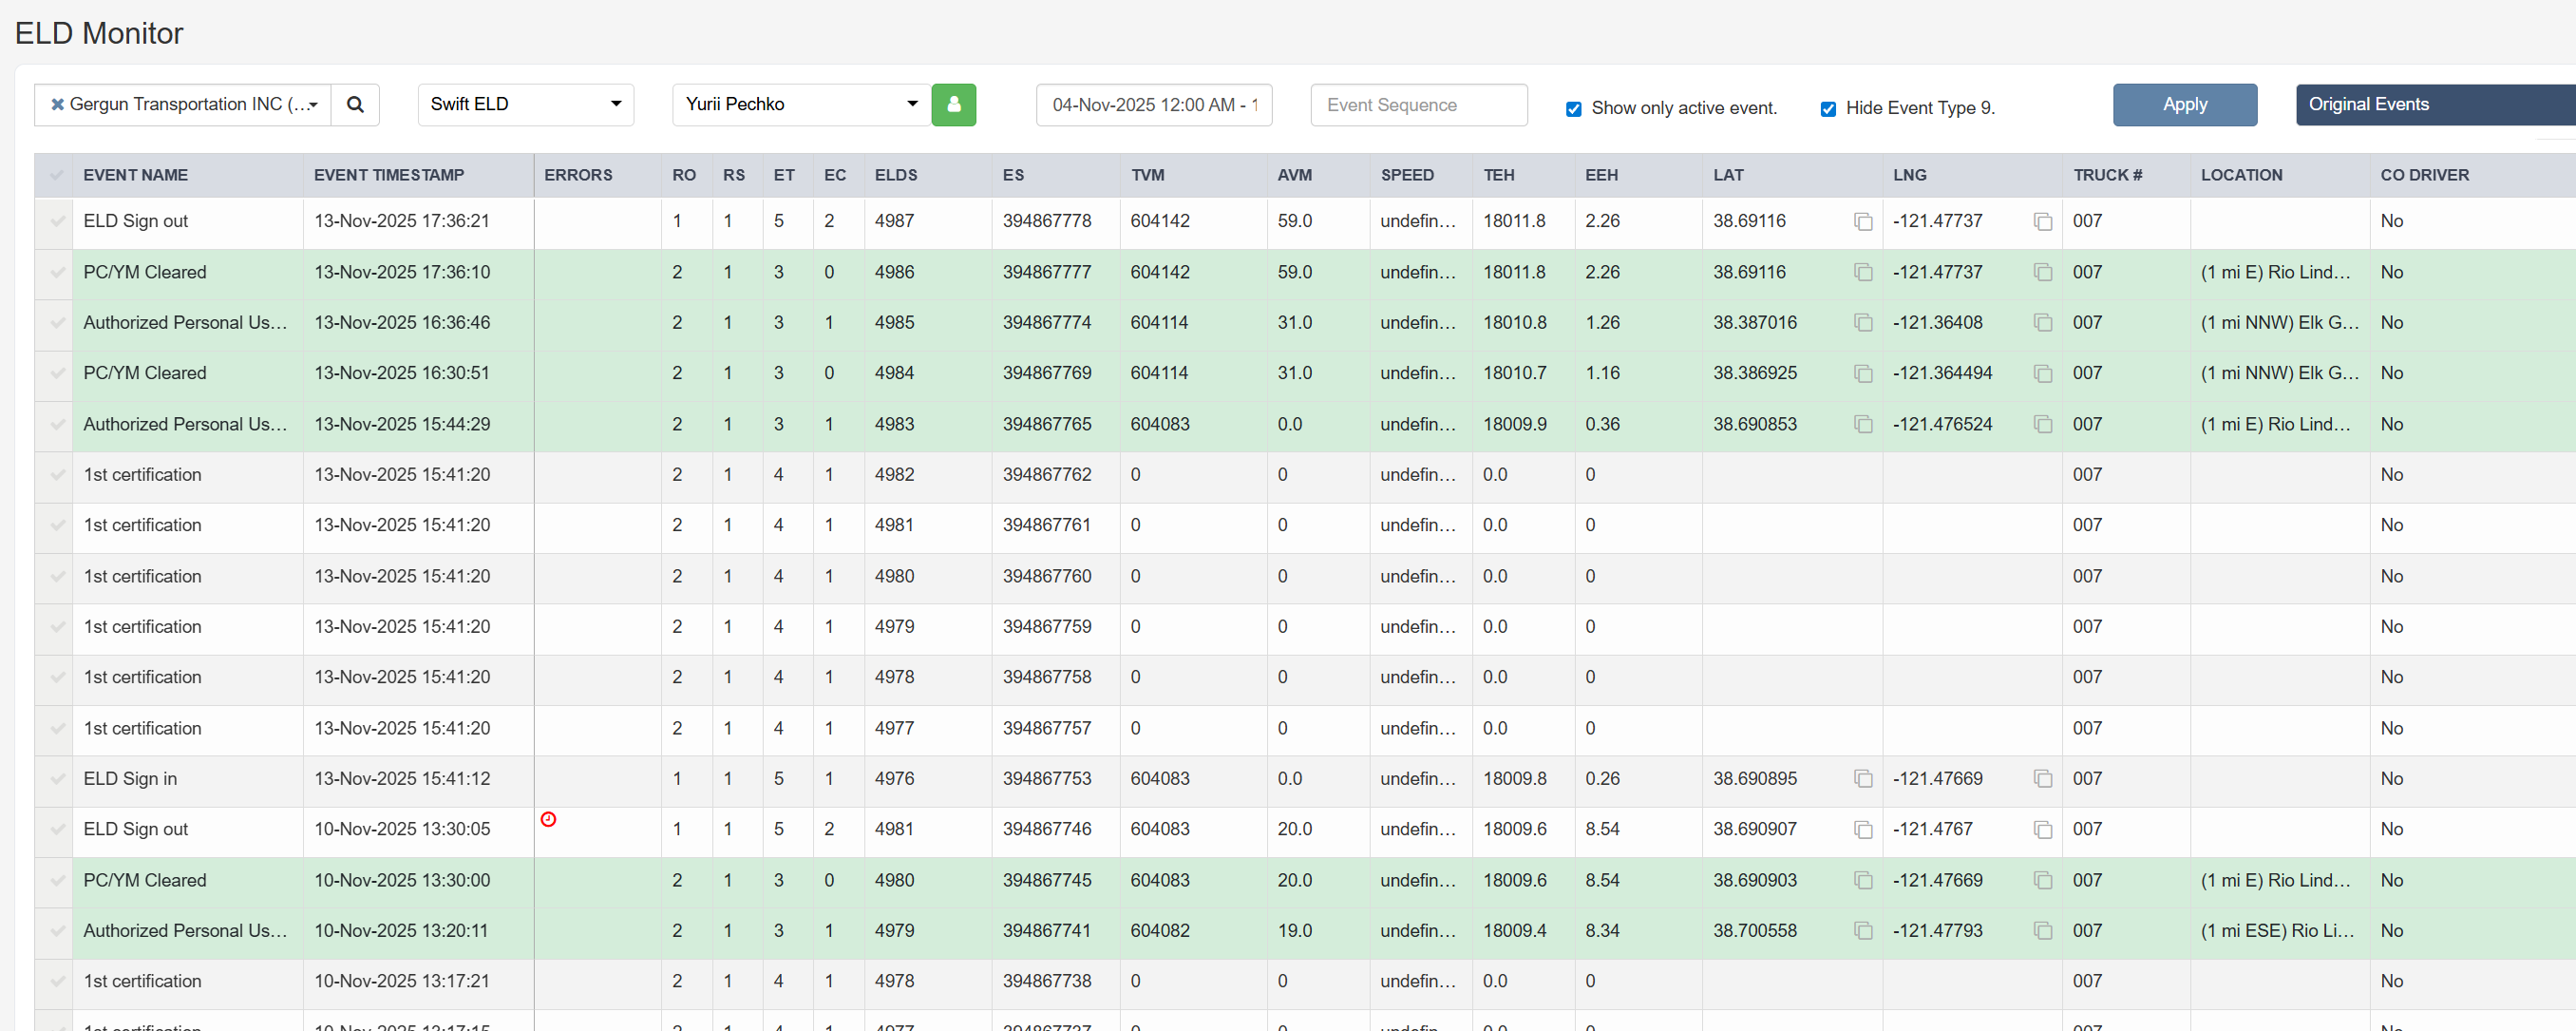
Task: Click the green driver user icon
Action: point(953,105)
